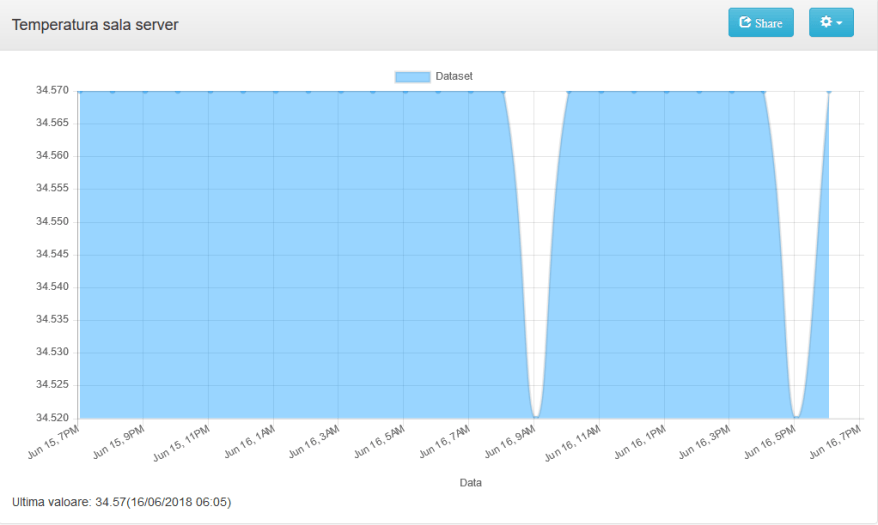Click the 'Ultima valoare' text below the chart
This screenshot has width=878, height=525.
pyautogui.click(x=121, y=501)
